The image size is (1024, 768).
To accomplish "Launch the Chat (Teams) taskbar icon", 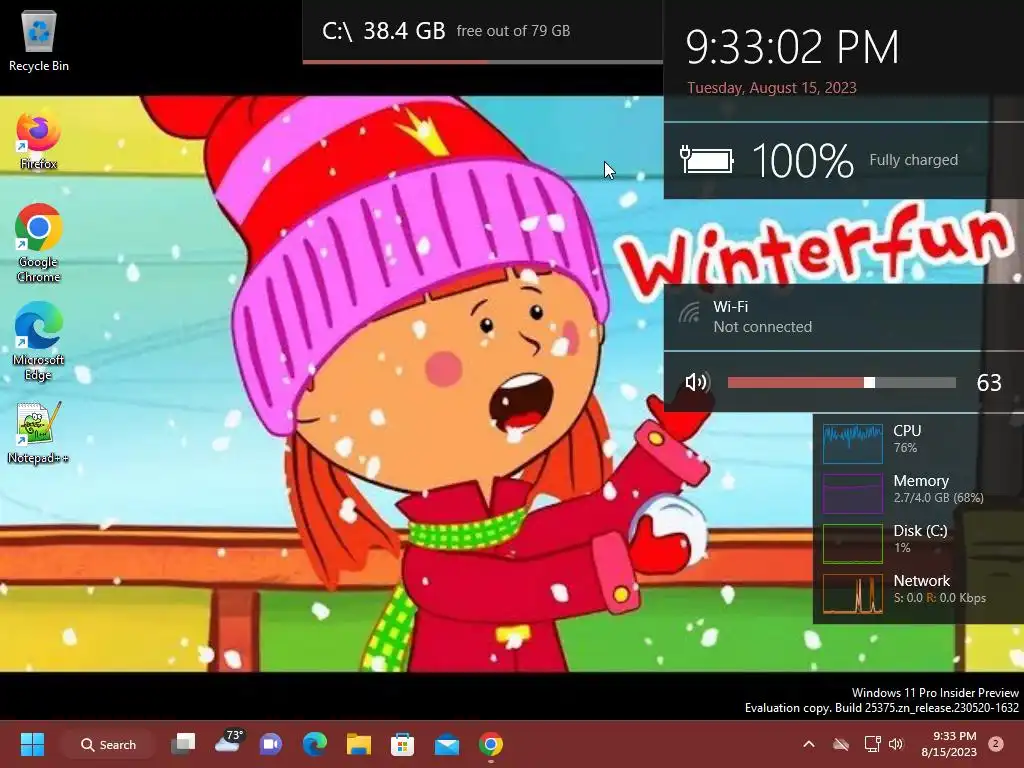I will [270, 744].
